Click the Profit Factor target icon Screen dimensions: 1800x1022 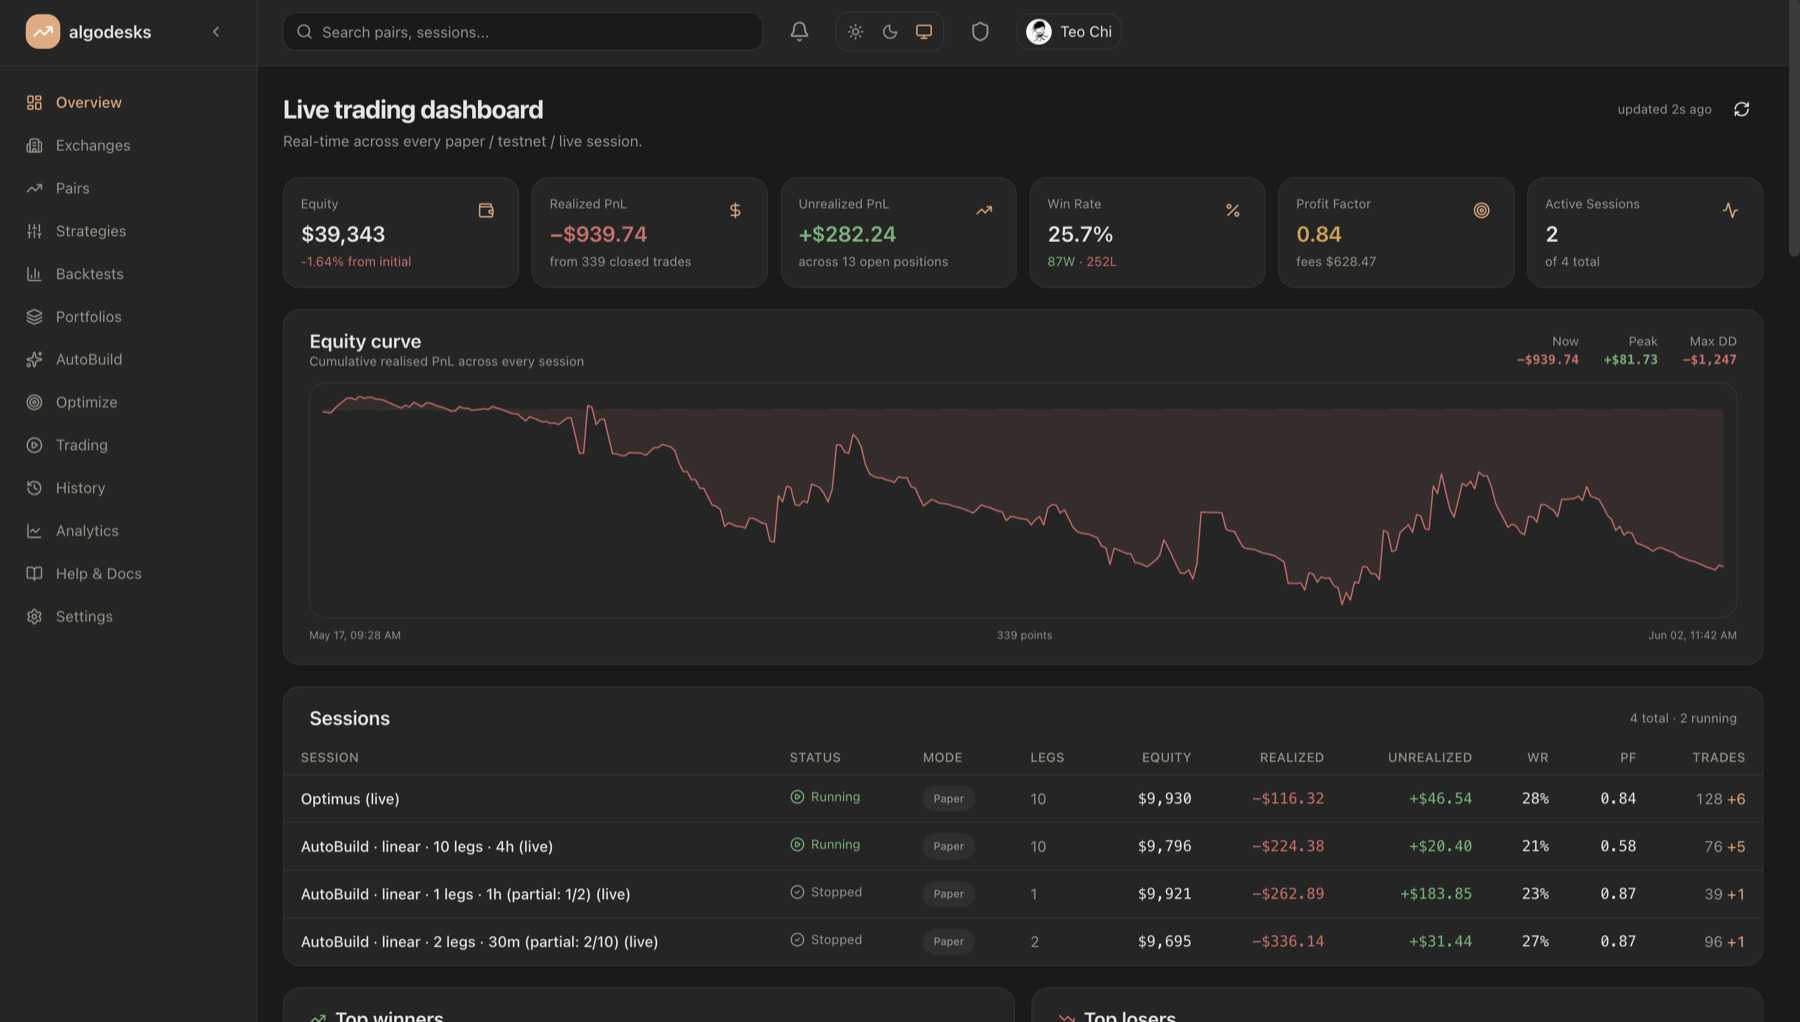(1481, 210)
